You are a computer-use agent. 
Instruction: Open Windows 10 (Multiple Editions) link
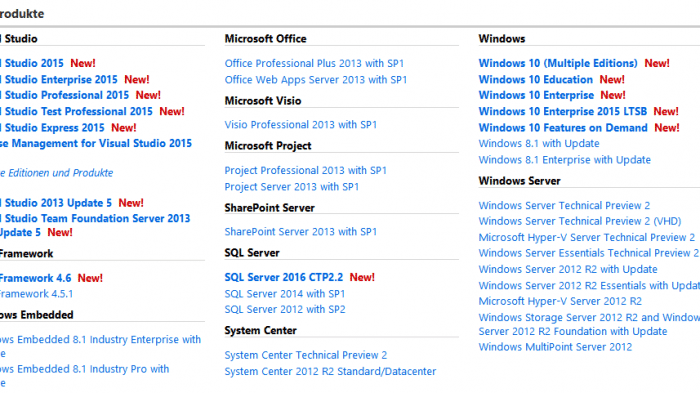click(x=558, y=63)
